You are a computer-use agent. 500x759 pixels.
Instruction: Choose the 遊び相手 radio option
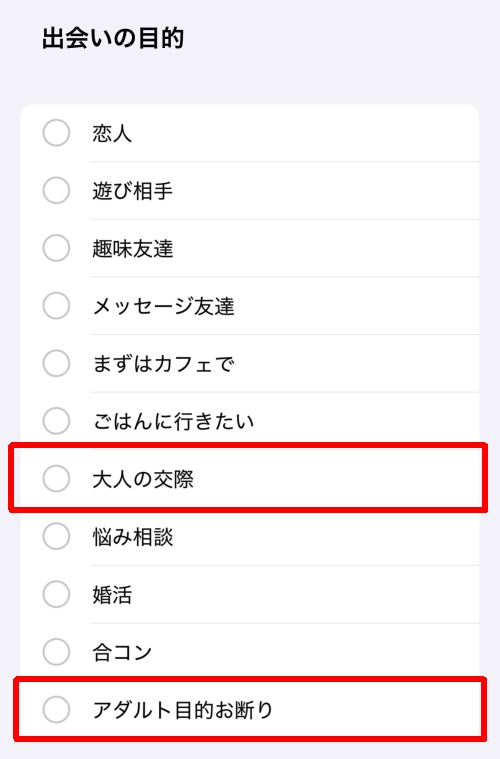pos(56,190)
